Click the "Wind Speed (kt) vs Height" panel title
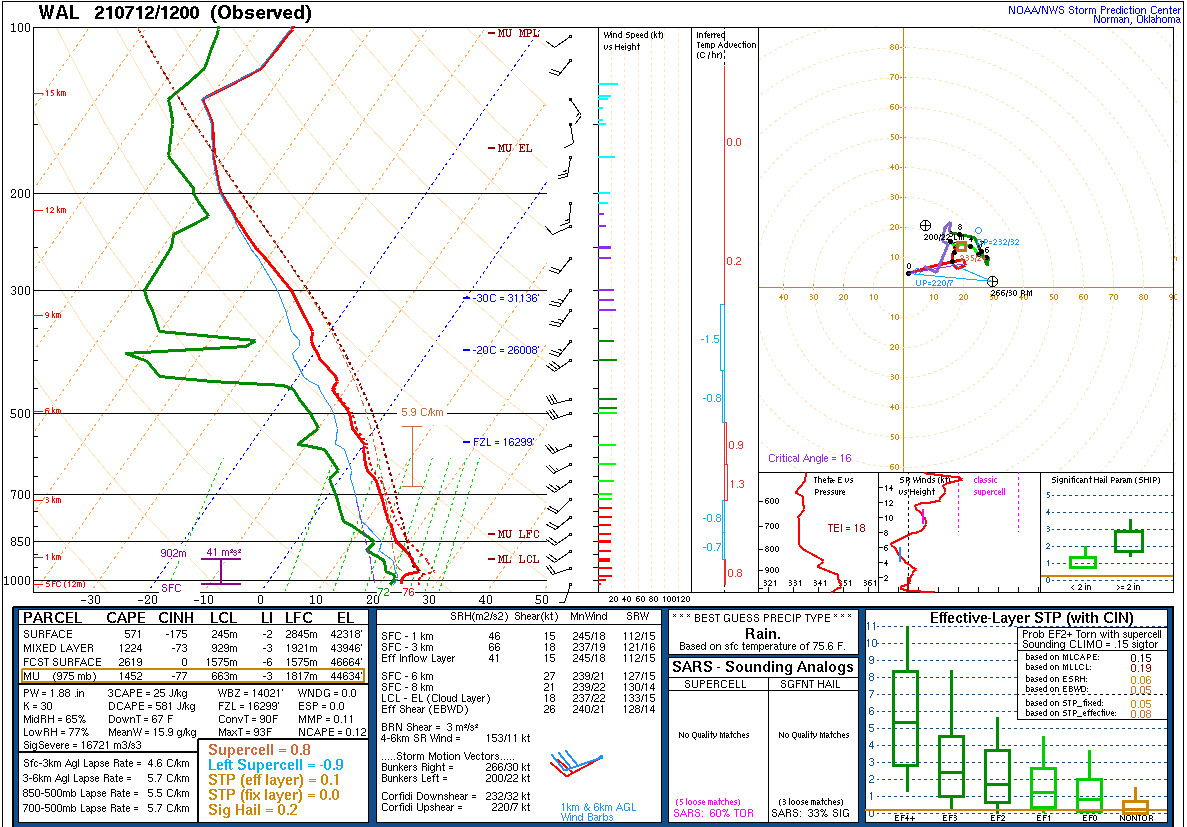The image size is (1187, 827). (x=633, y=41)
